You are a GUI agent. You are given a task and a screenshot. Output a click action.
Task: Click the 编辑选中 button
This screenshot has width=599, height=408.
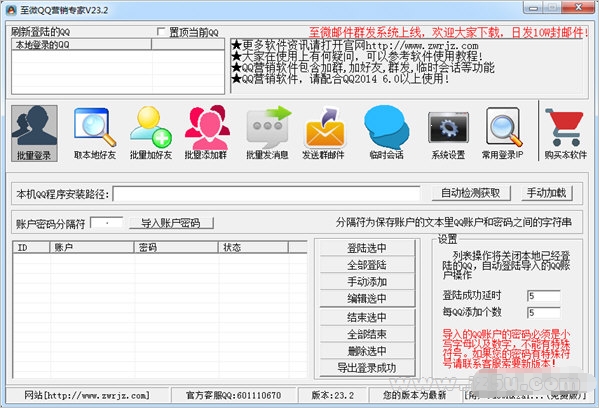[x=367, y=298]
